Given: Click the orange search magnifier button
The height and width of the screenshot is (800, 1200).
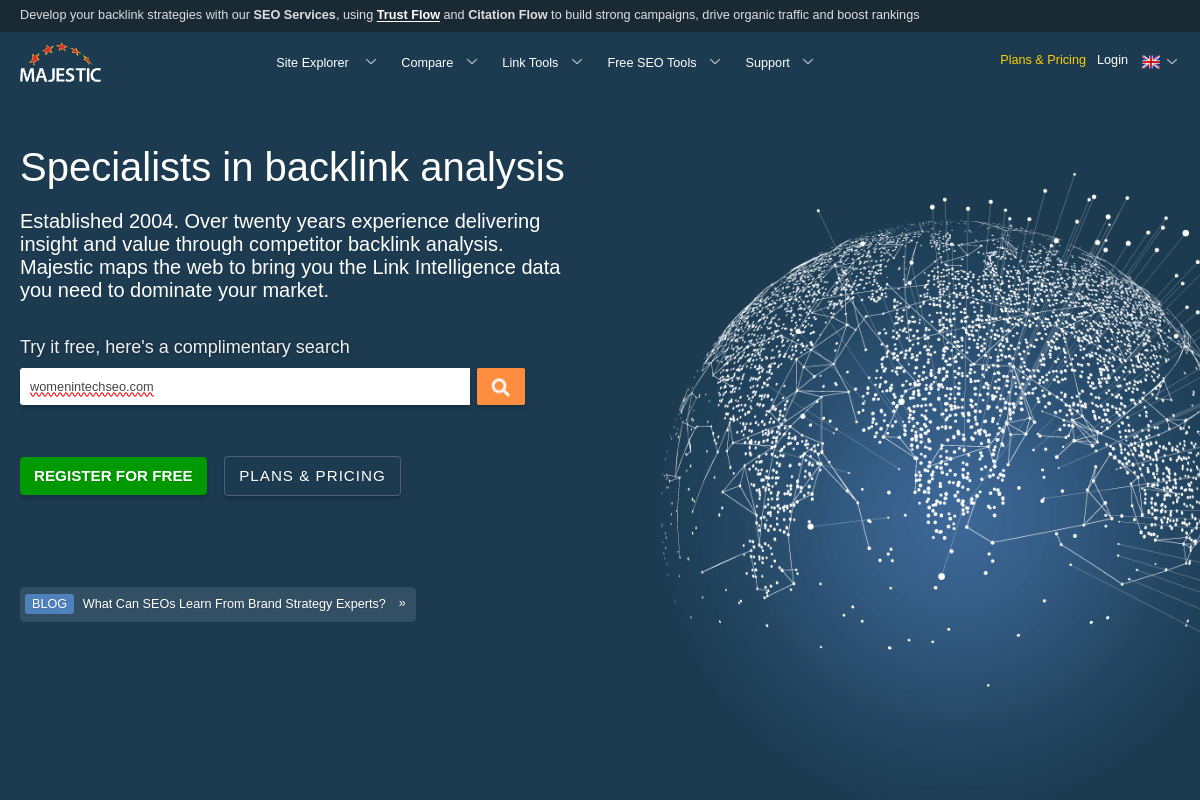Looking at the screenshot, I should pyautogui.click(x=501, y=387).
